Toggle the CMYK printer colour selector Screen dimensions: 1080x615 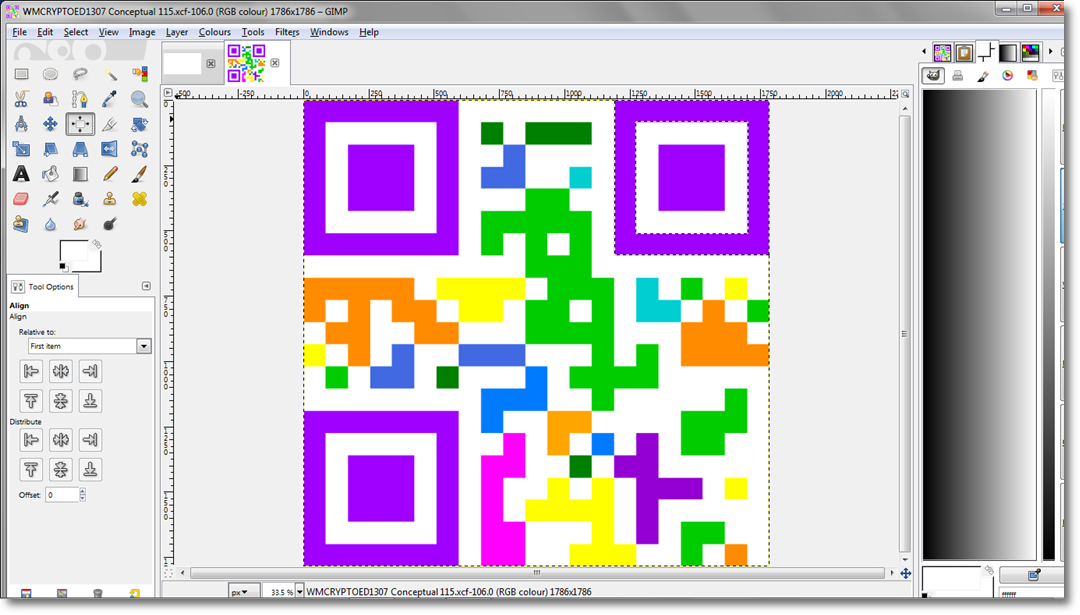pos(958,76)
